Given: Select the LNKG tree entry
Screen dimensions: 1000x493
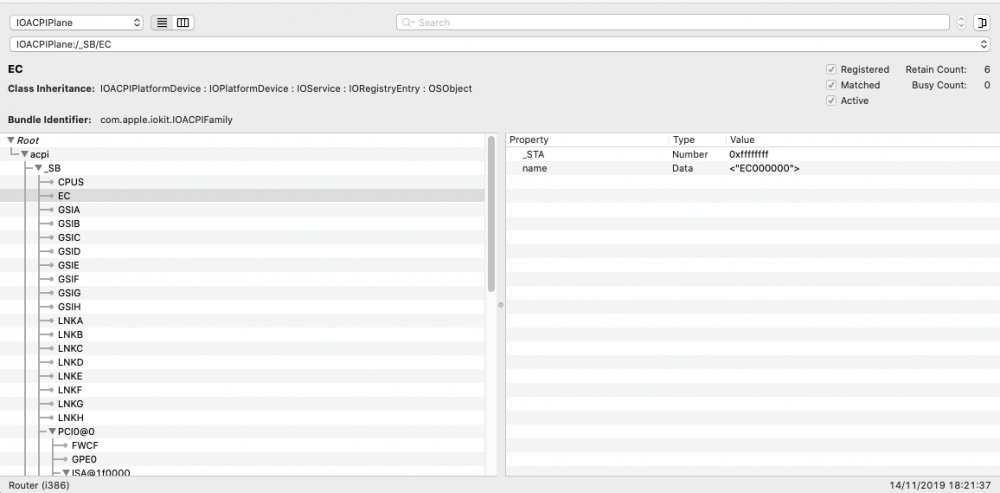Looking at the screenshot, I should (70, 404).
